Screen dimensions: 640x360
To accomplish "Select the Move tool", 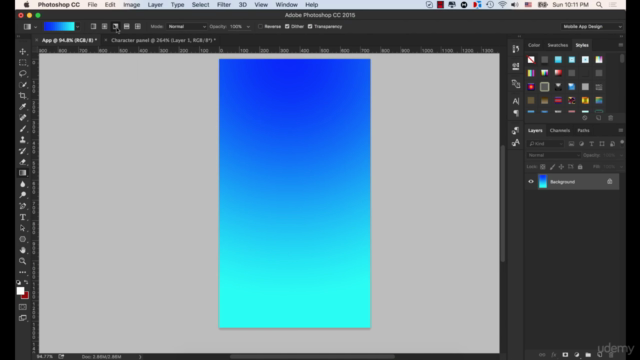I will [x=22, y=51].
